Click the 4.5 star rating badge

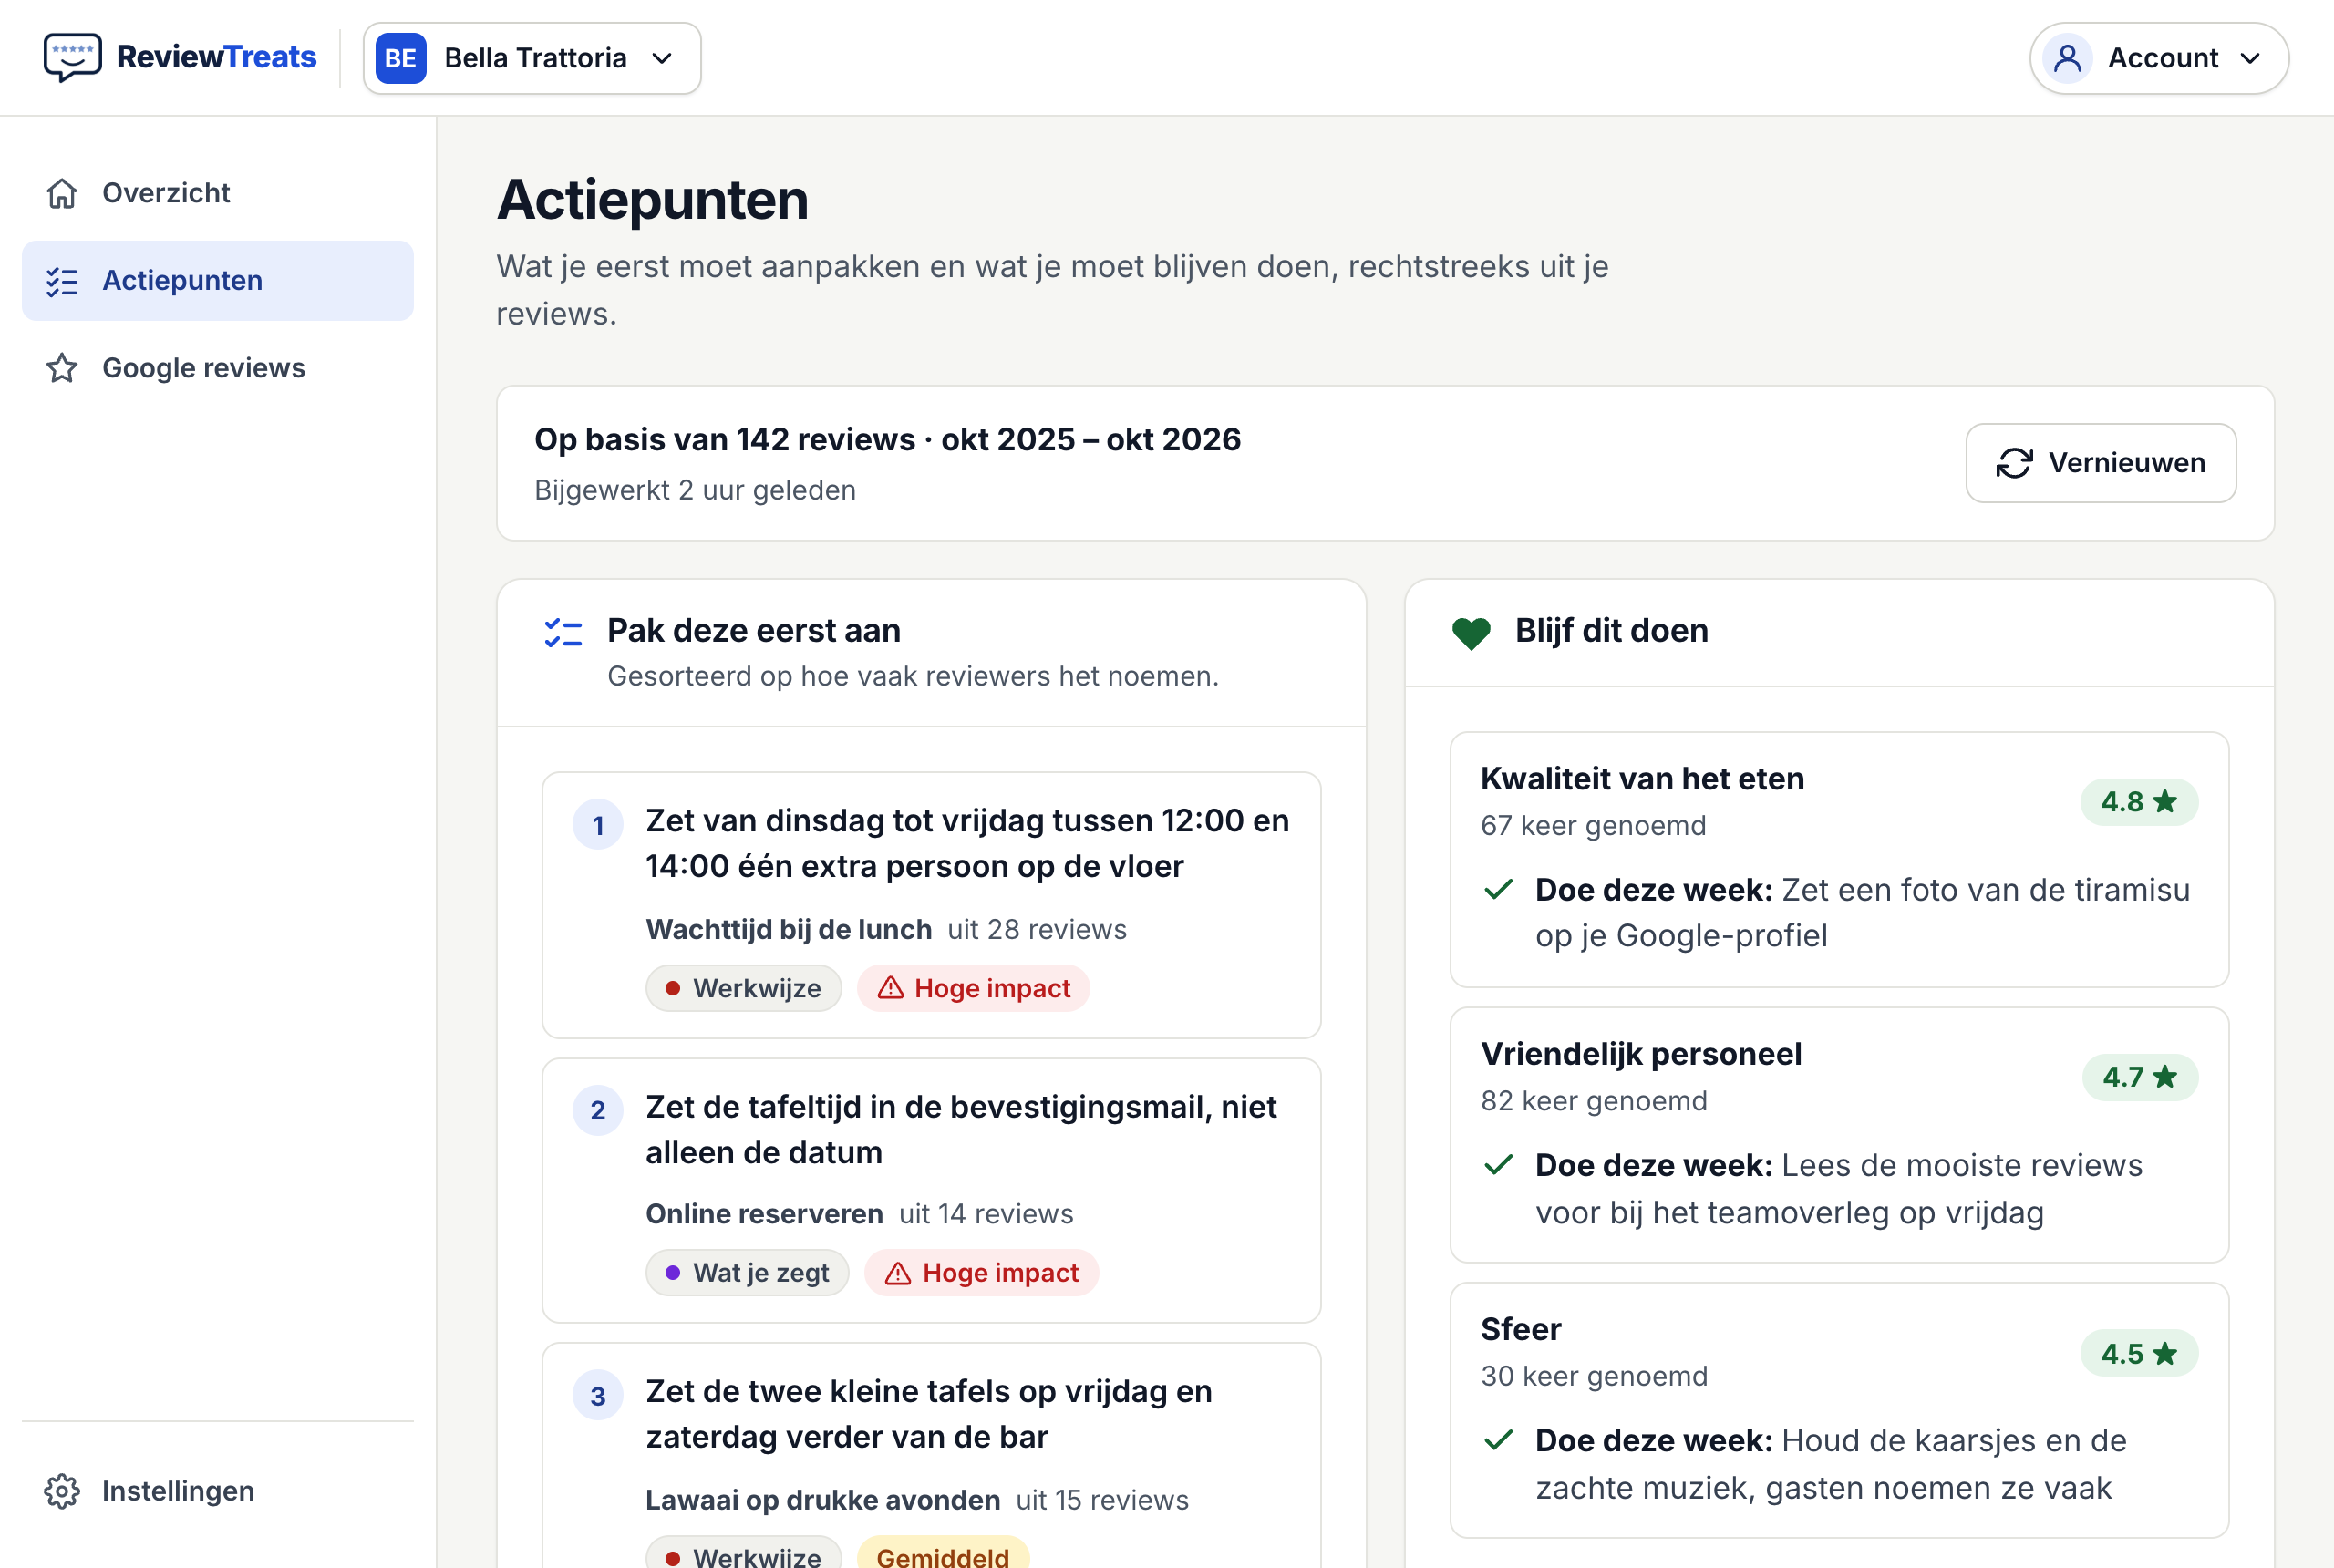2139,1354
